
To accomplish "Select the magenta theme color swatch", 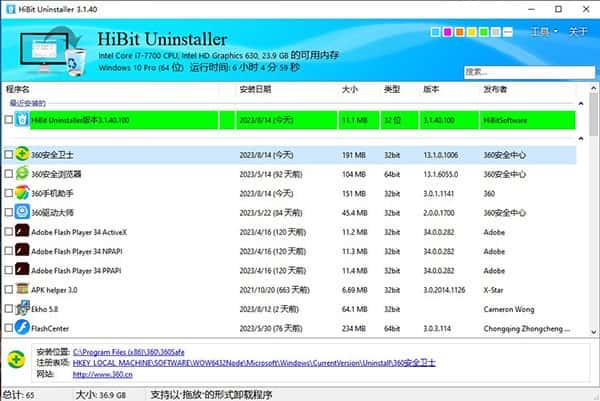I will tap(447, 32).
